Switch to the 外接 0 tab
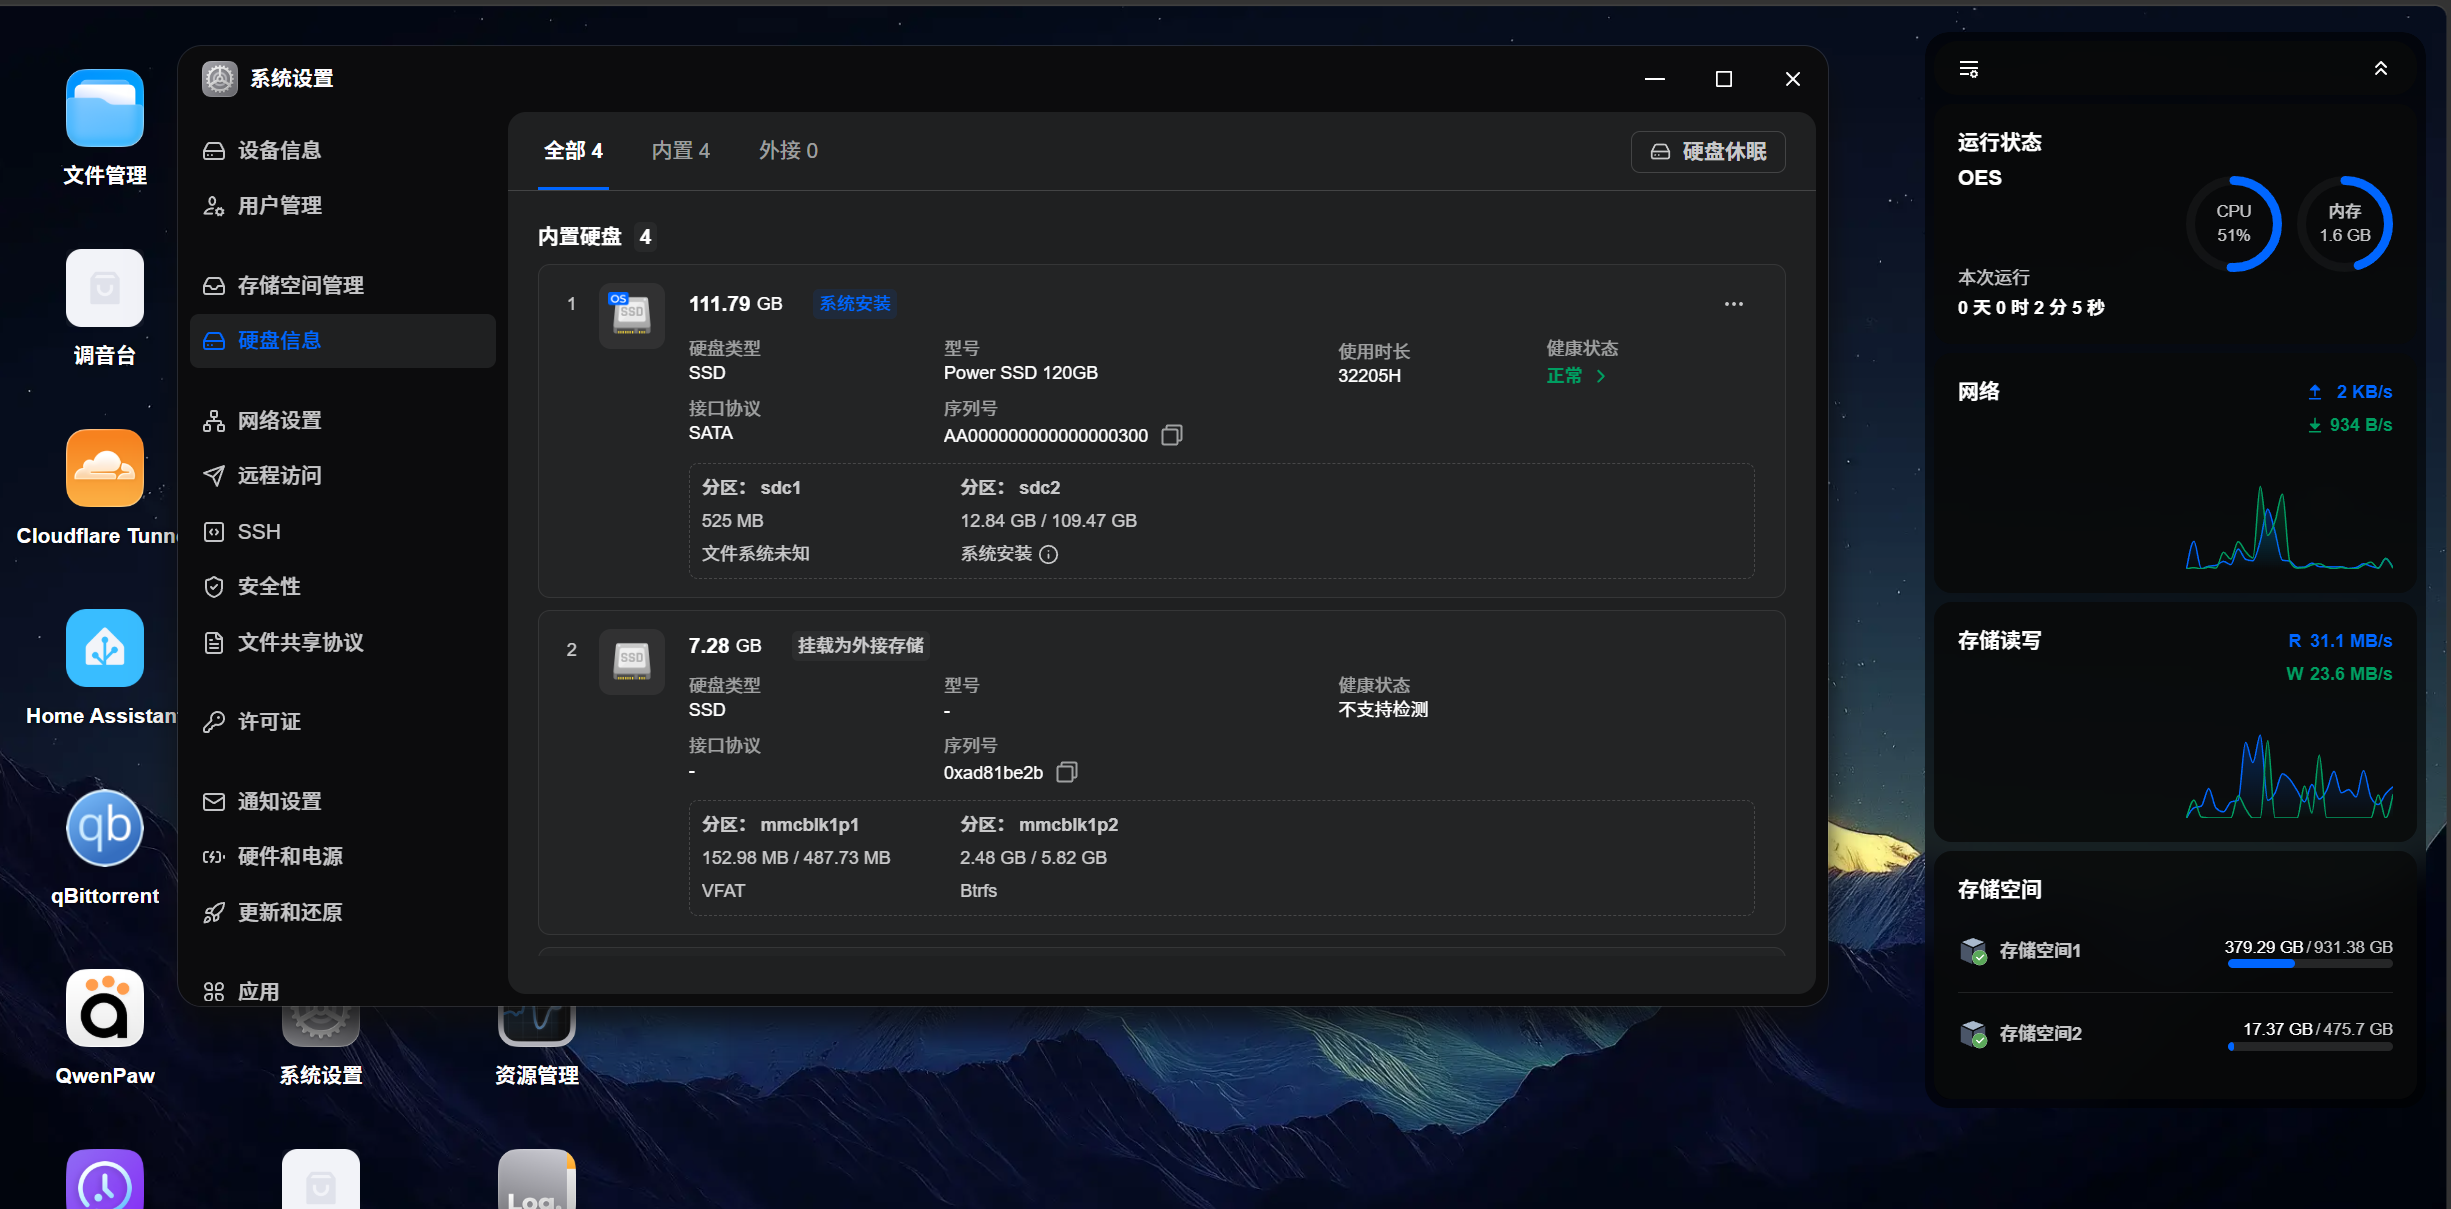2451x1209 pixels. tap(788, 150)
